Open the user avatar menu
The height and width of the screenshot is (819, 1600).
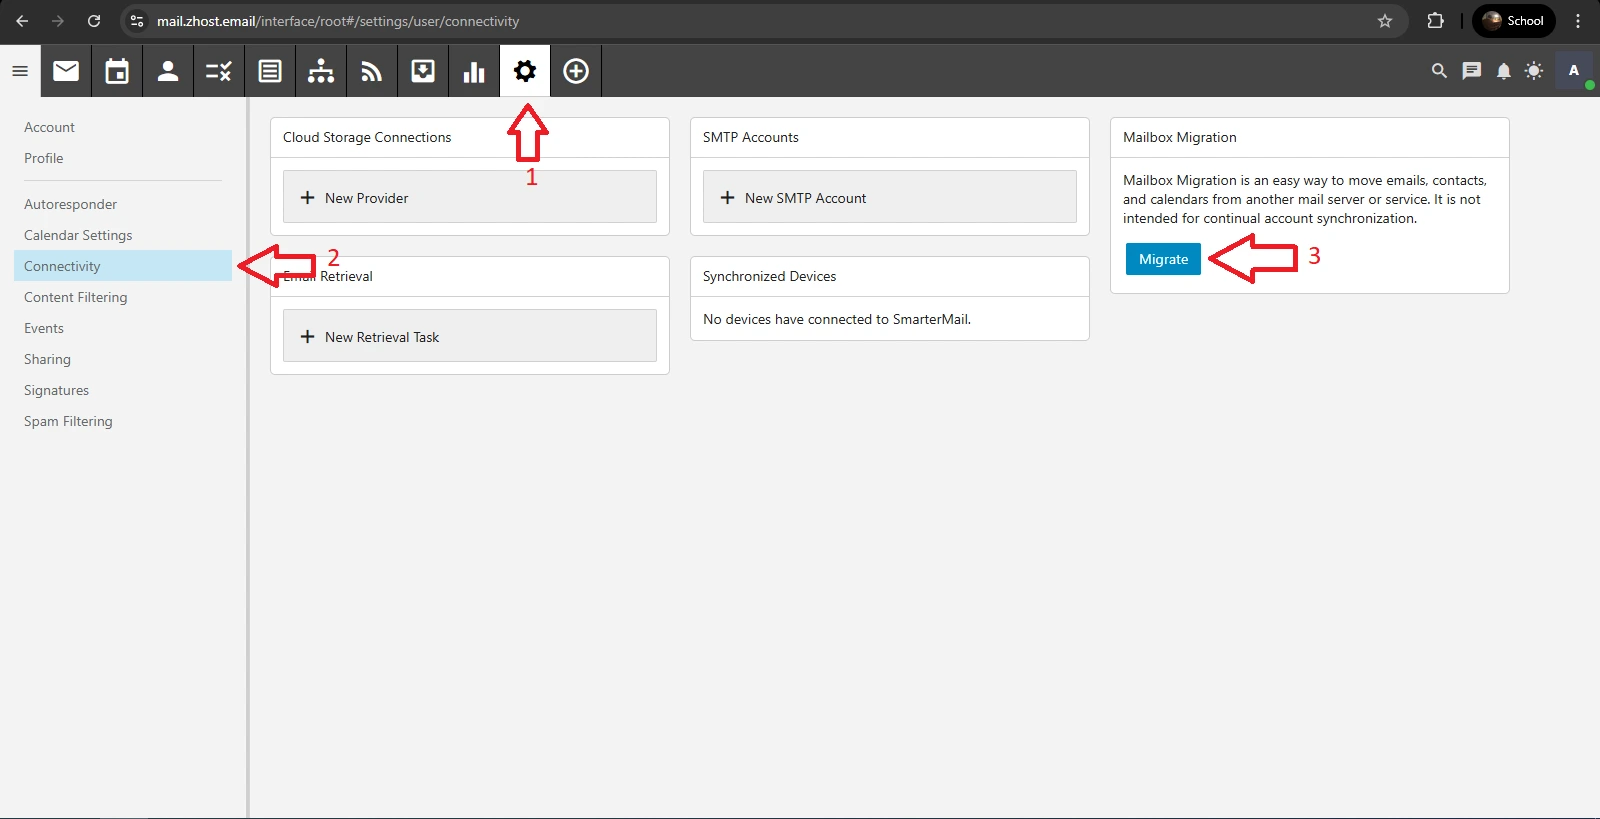tap(1574, 71)
